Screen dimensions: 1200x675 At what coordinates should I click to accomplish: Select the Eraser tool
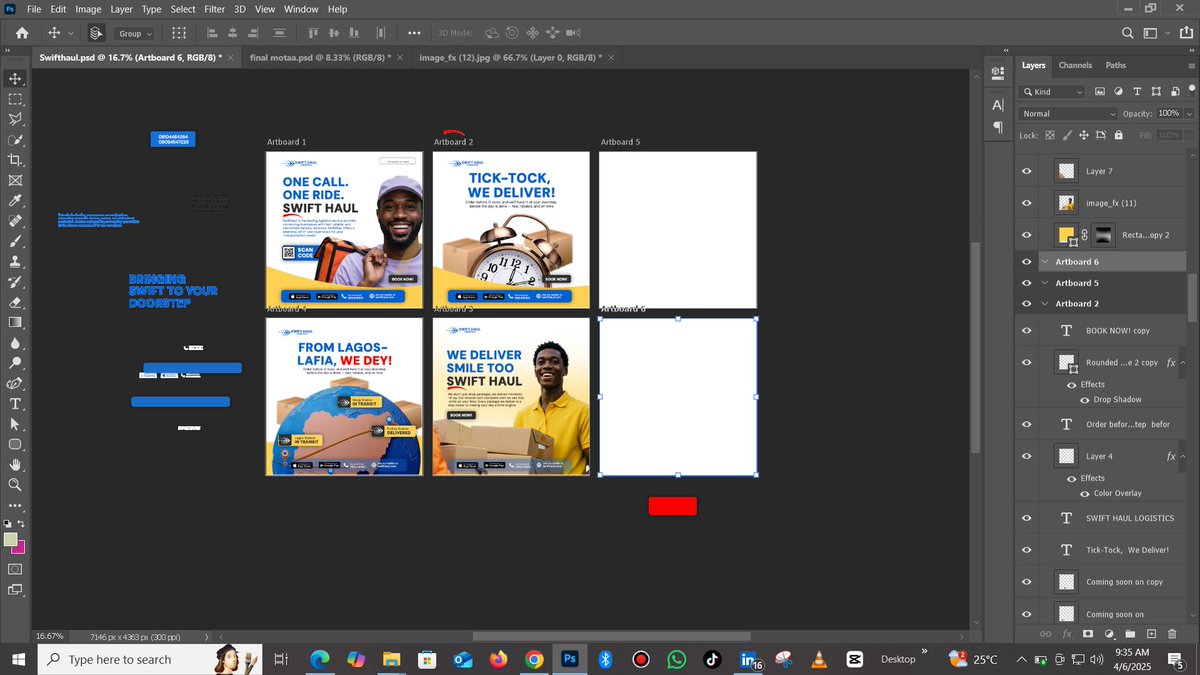click(x=15, y=302)
